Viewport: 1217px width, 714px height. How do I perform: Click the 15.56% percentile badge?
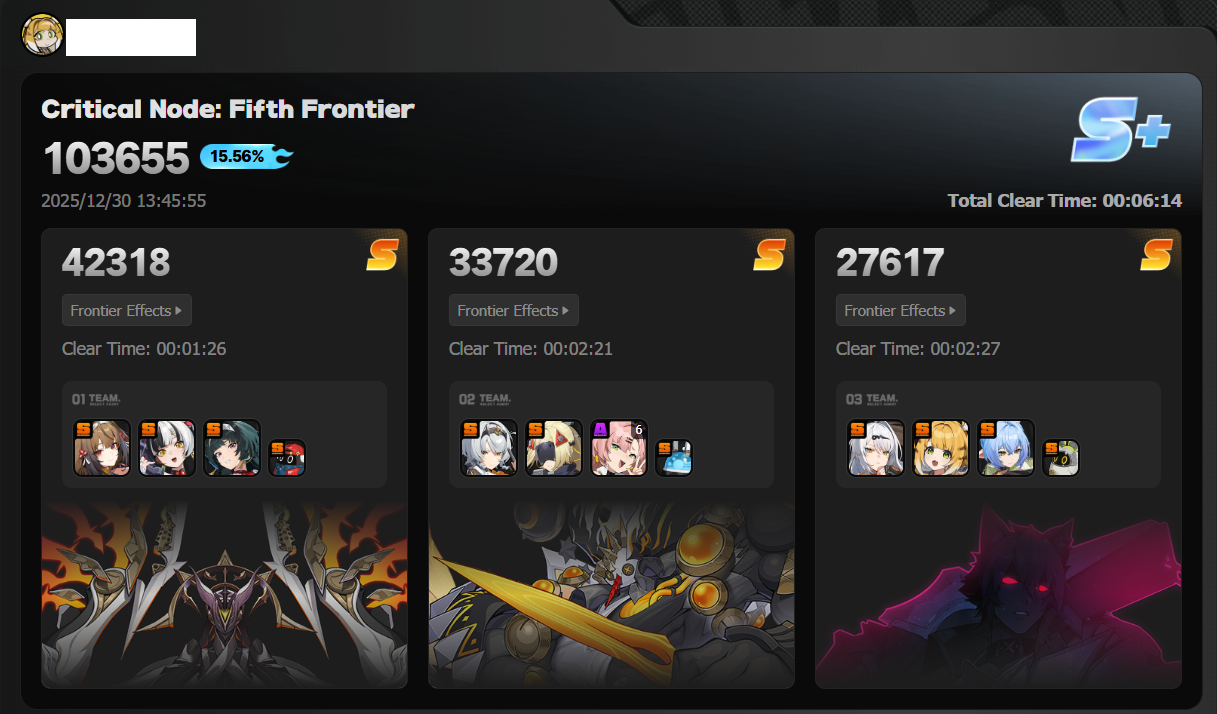[x=246, y=156]
